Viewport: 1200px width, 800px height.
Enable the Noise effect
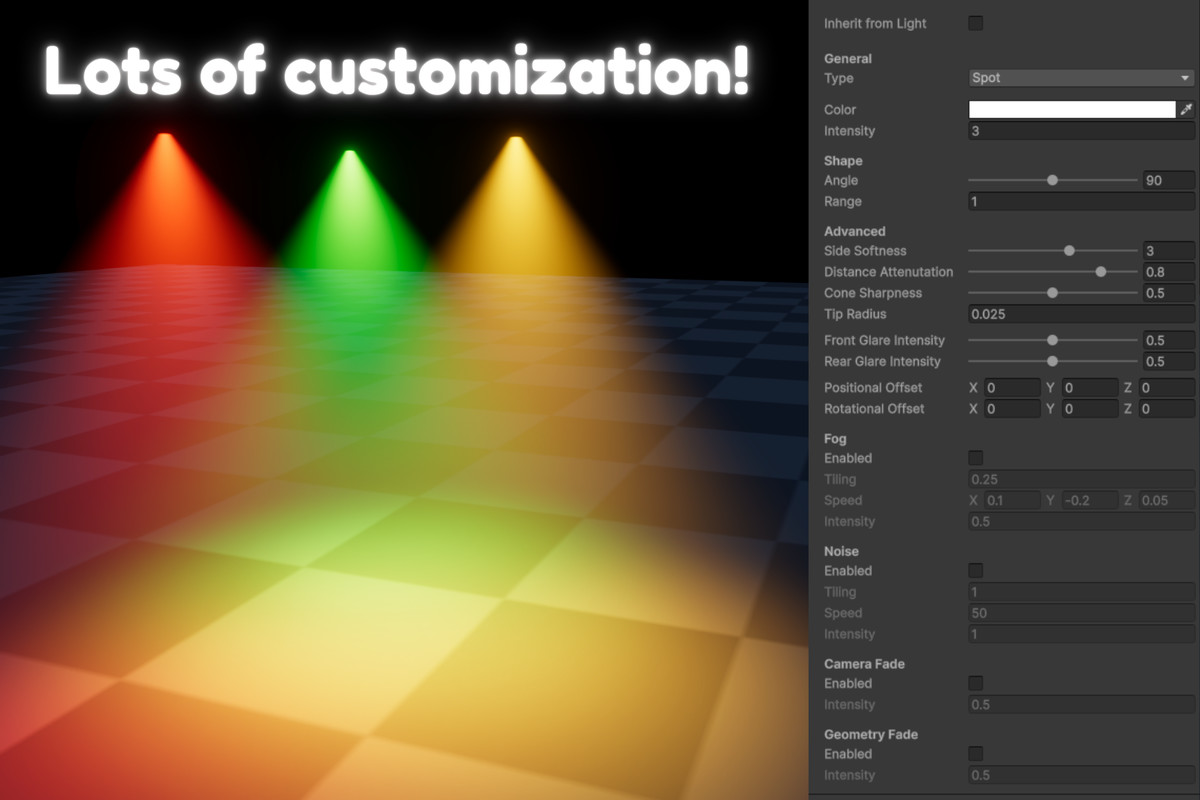click(x=975, y=570)
